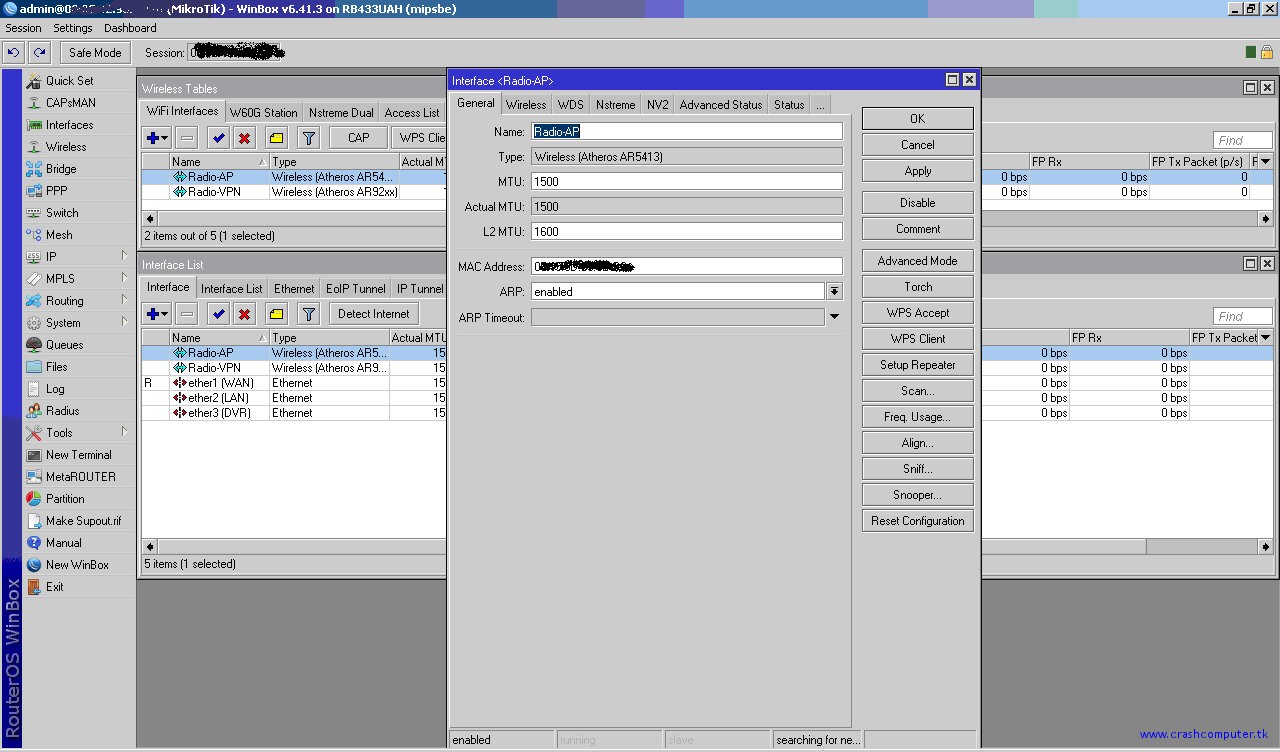Expand the MPLS submenu in the sidebar
Viewport: 1280px width, 752px height.
point(124,278)
